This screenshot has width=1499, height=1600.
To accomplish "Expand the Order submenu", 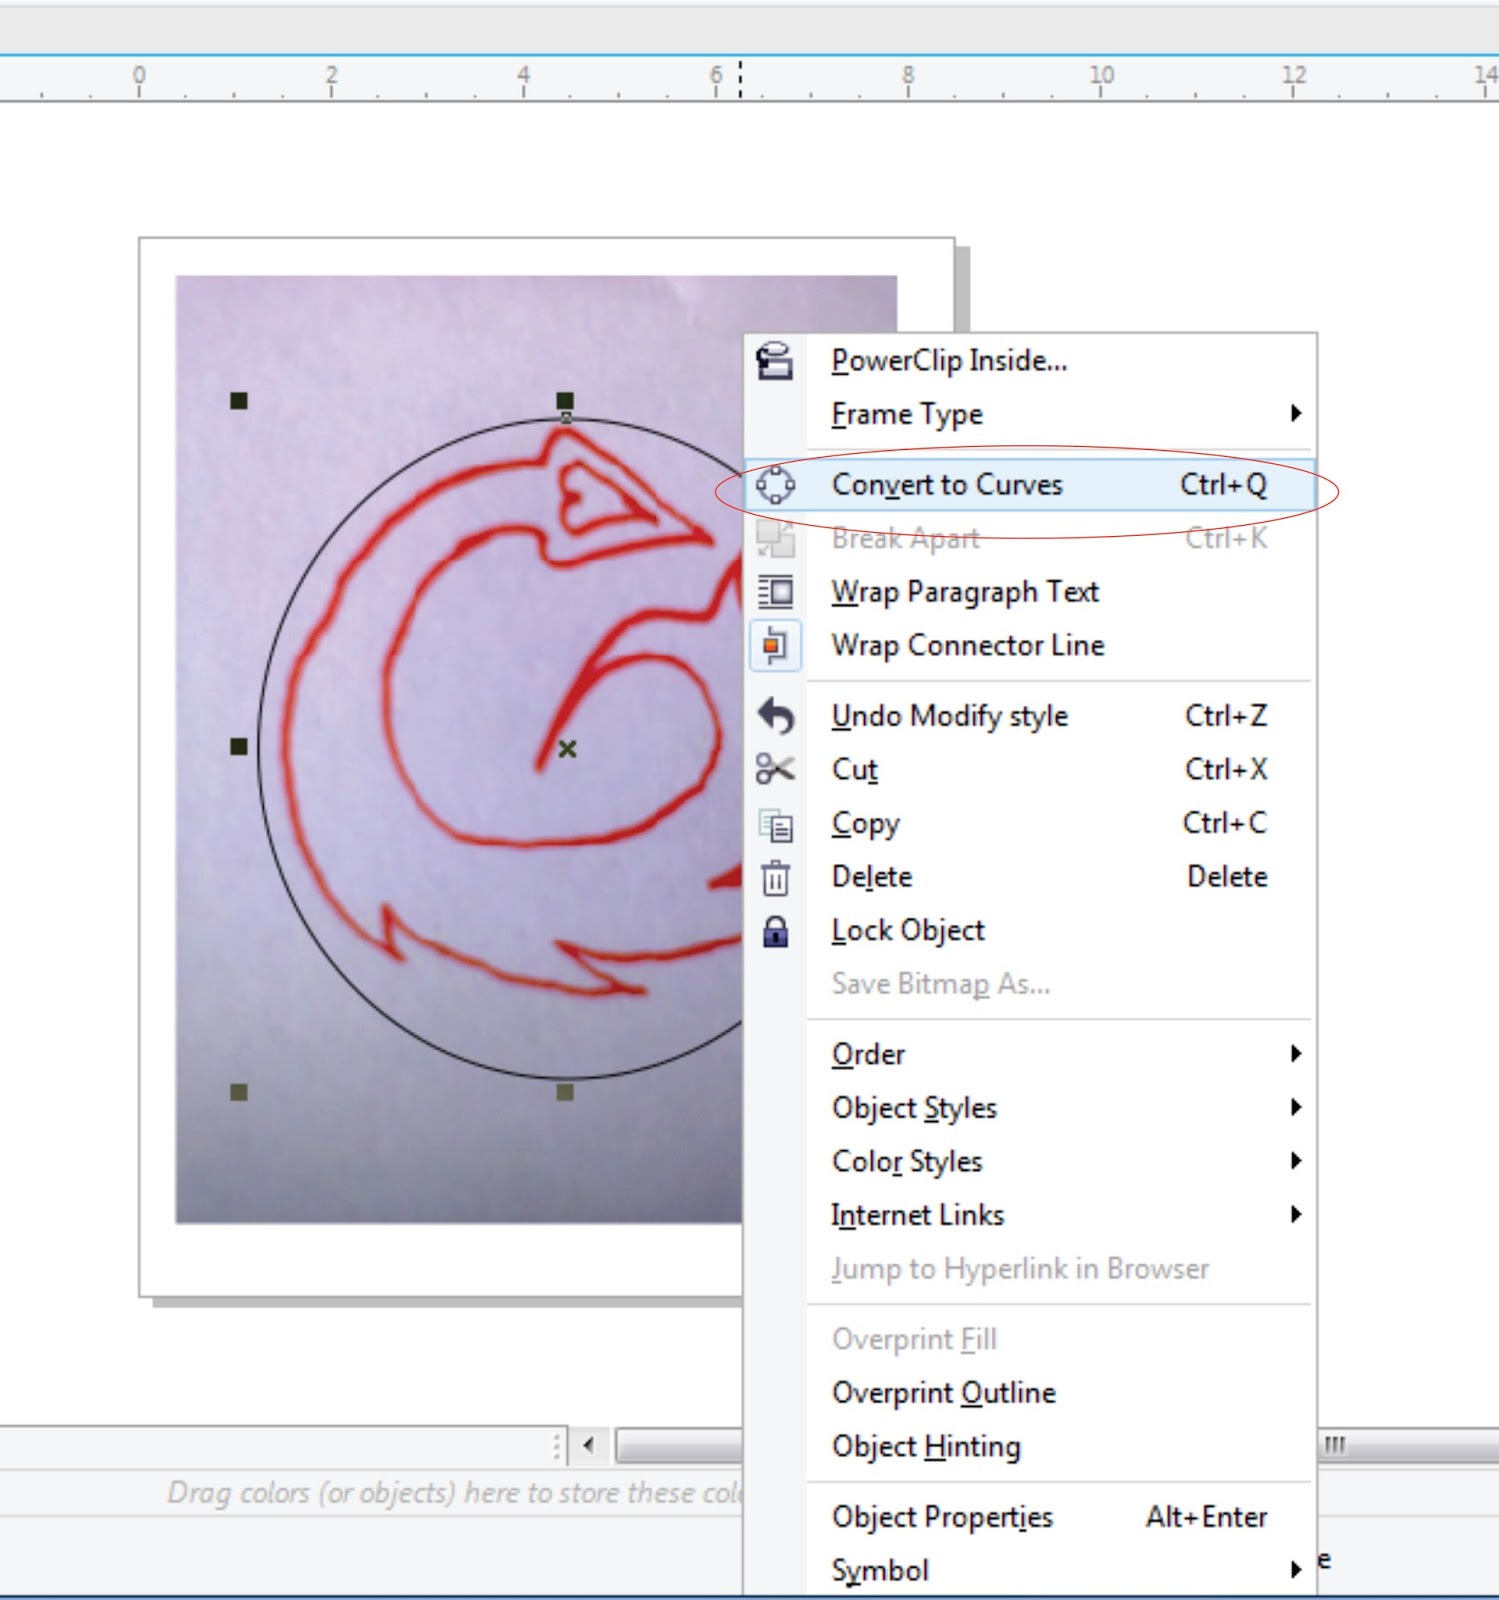I will click(1030, 1054).
